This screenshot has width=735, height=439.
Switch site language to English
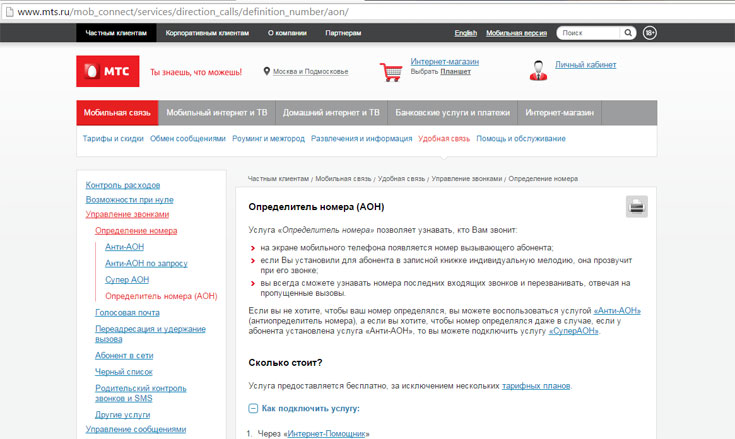(465, 33)
